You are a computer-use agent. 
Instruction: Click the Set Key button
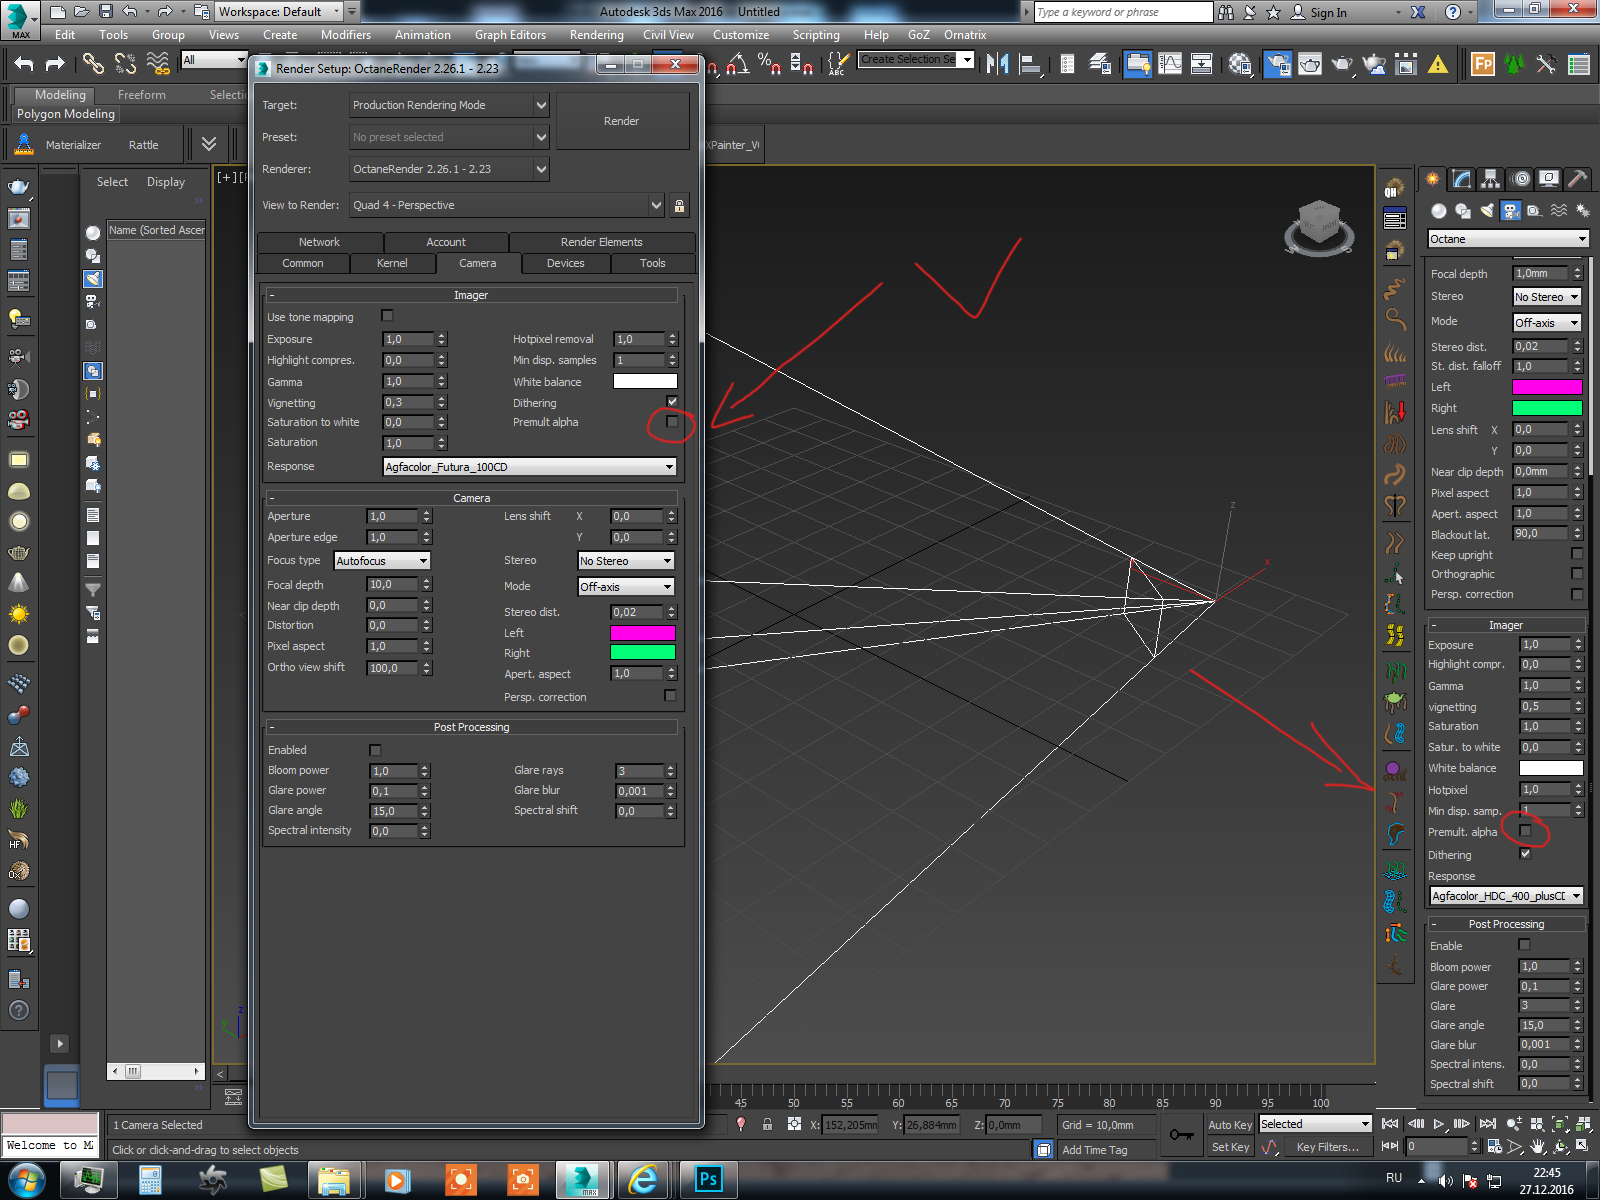coord(1230,1147)
